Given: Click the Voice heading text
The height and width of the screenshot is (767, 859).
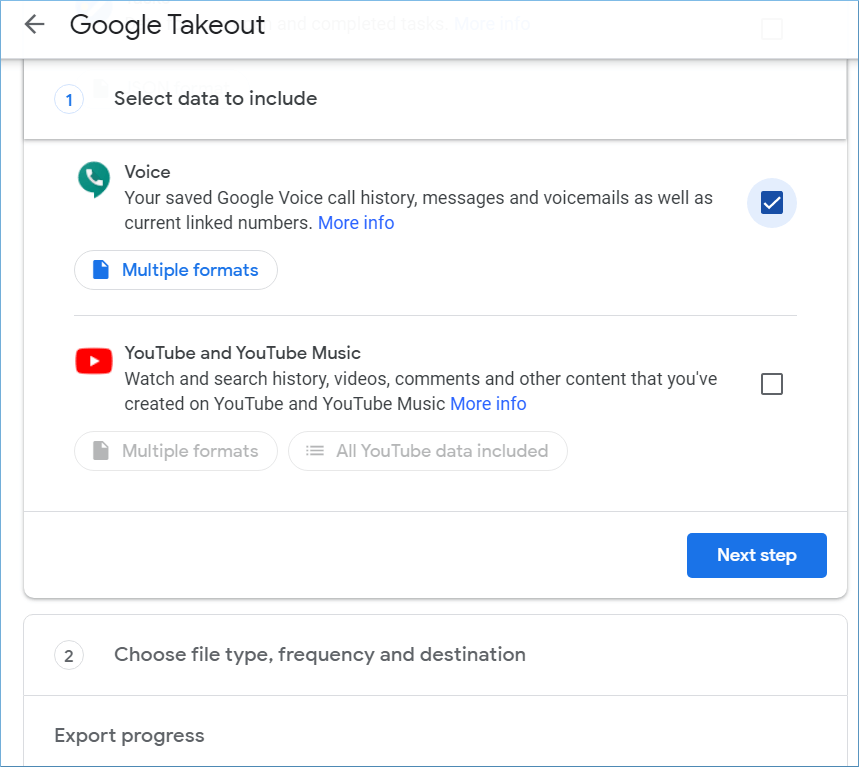Looking at the screenshot, I should pos(147,172).
